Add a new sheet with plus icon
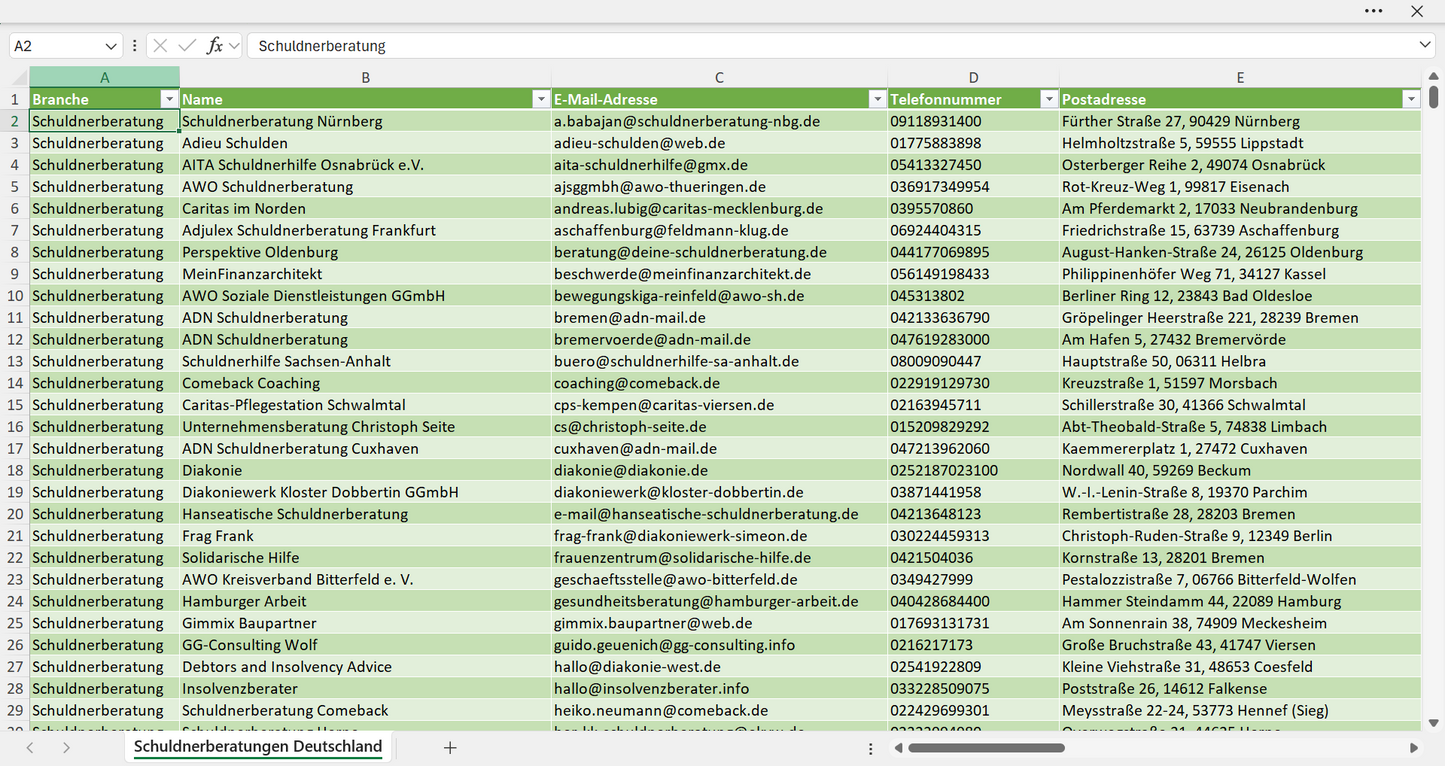The image size is (1445, 766). click(450, 748)
